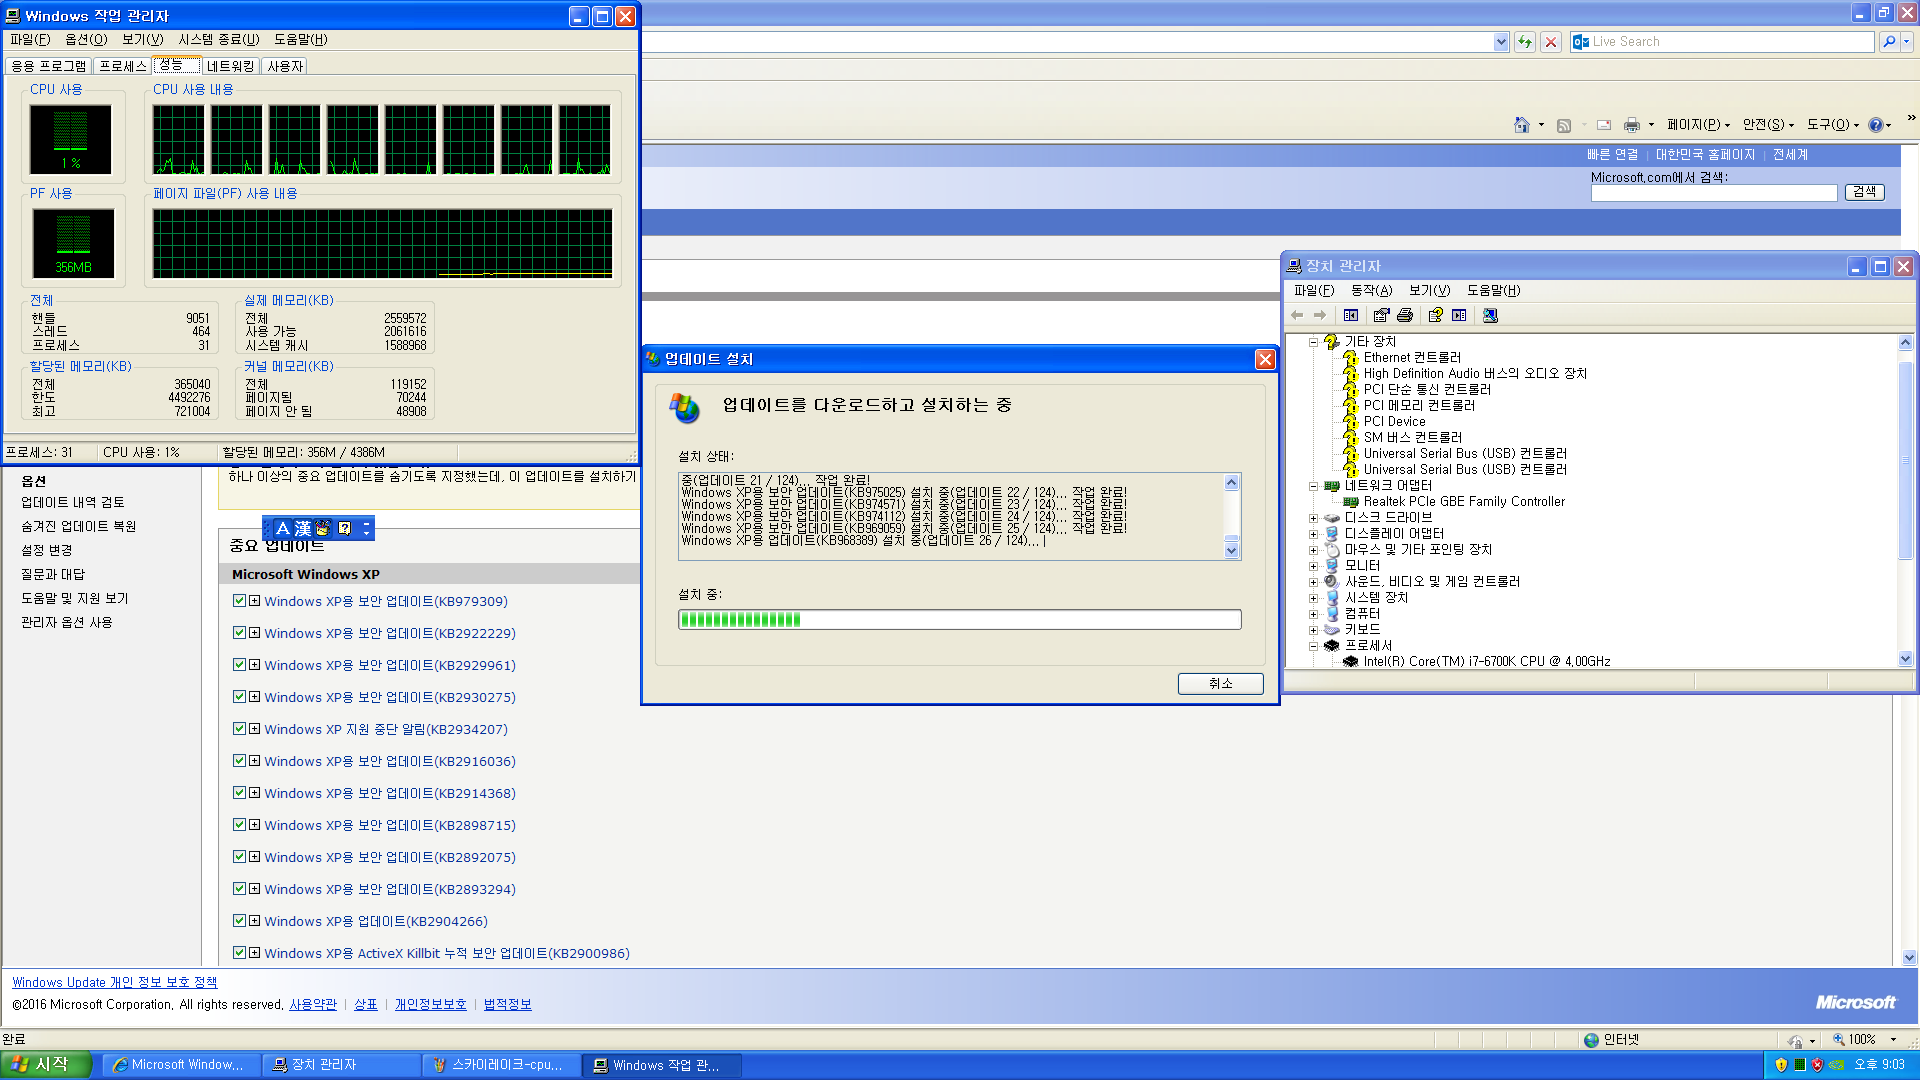Click the IE stop loading button

pyautogui.click(x=1551, y=42)
